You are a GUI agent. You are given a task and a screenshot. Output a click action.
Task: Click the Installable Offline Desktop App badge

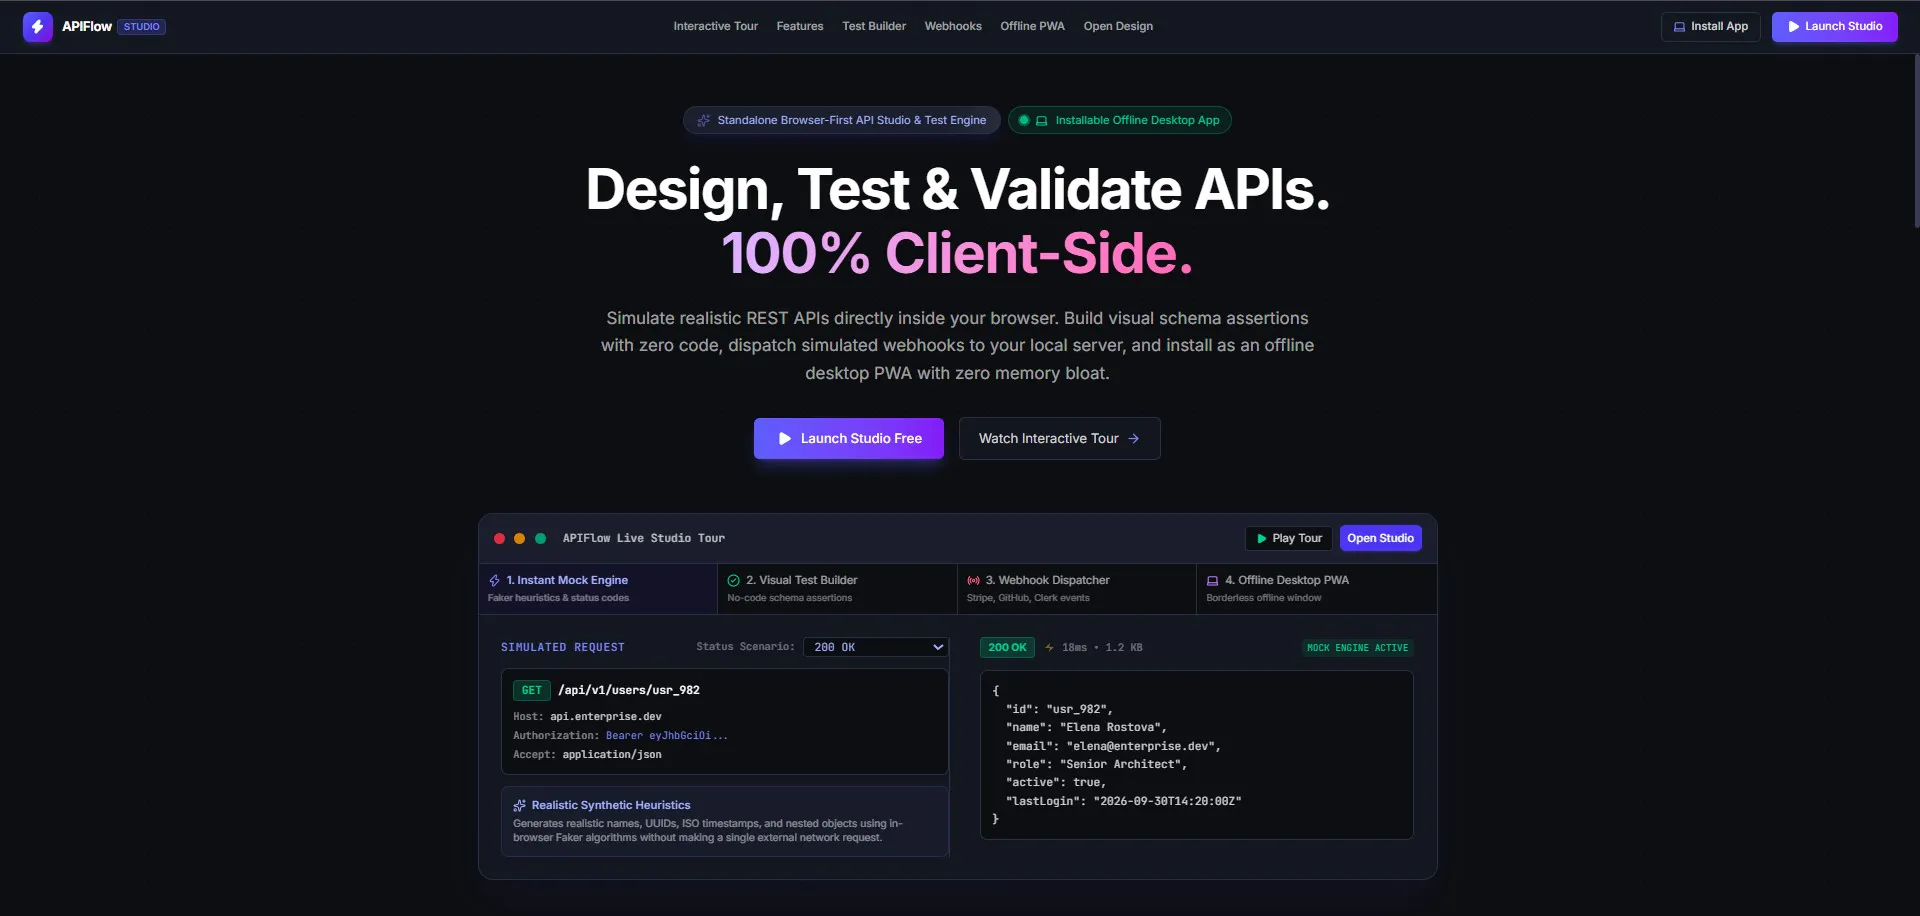tap(1119, 120)
